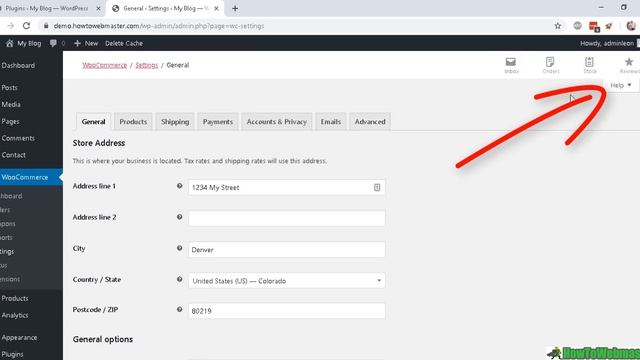Close the General Settings browser tab
The image size is (640, 360).
[x=216, y=8]
